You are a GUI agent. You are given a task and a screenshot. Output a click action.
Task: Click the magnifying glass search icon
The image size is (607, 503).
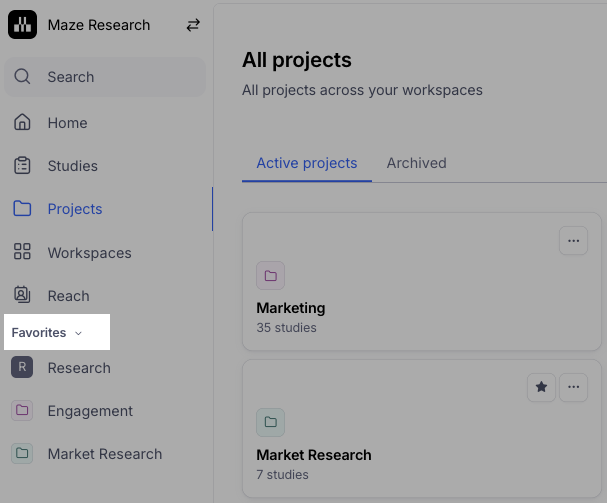(x=22, y=77)
